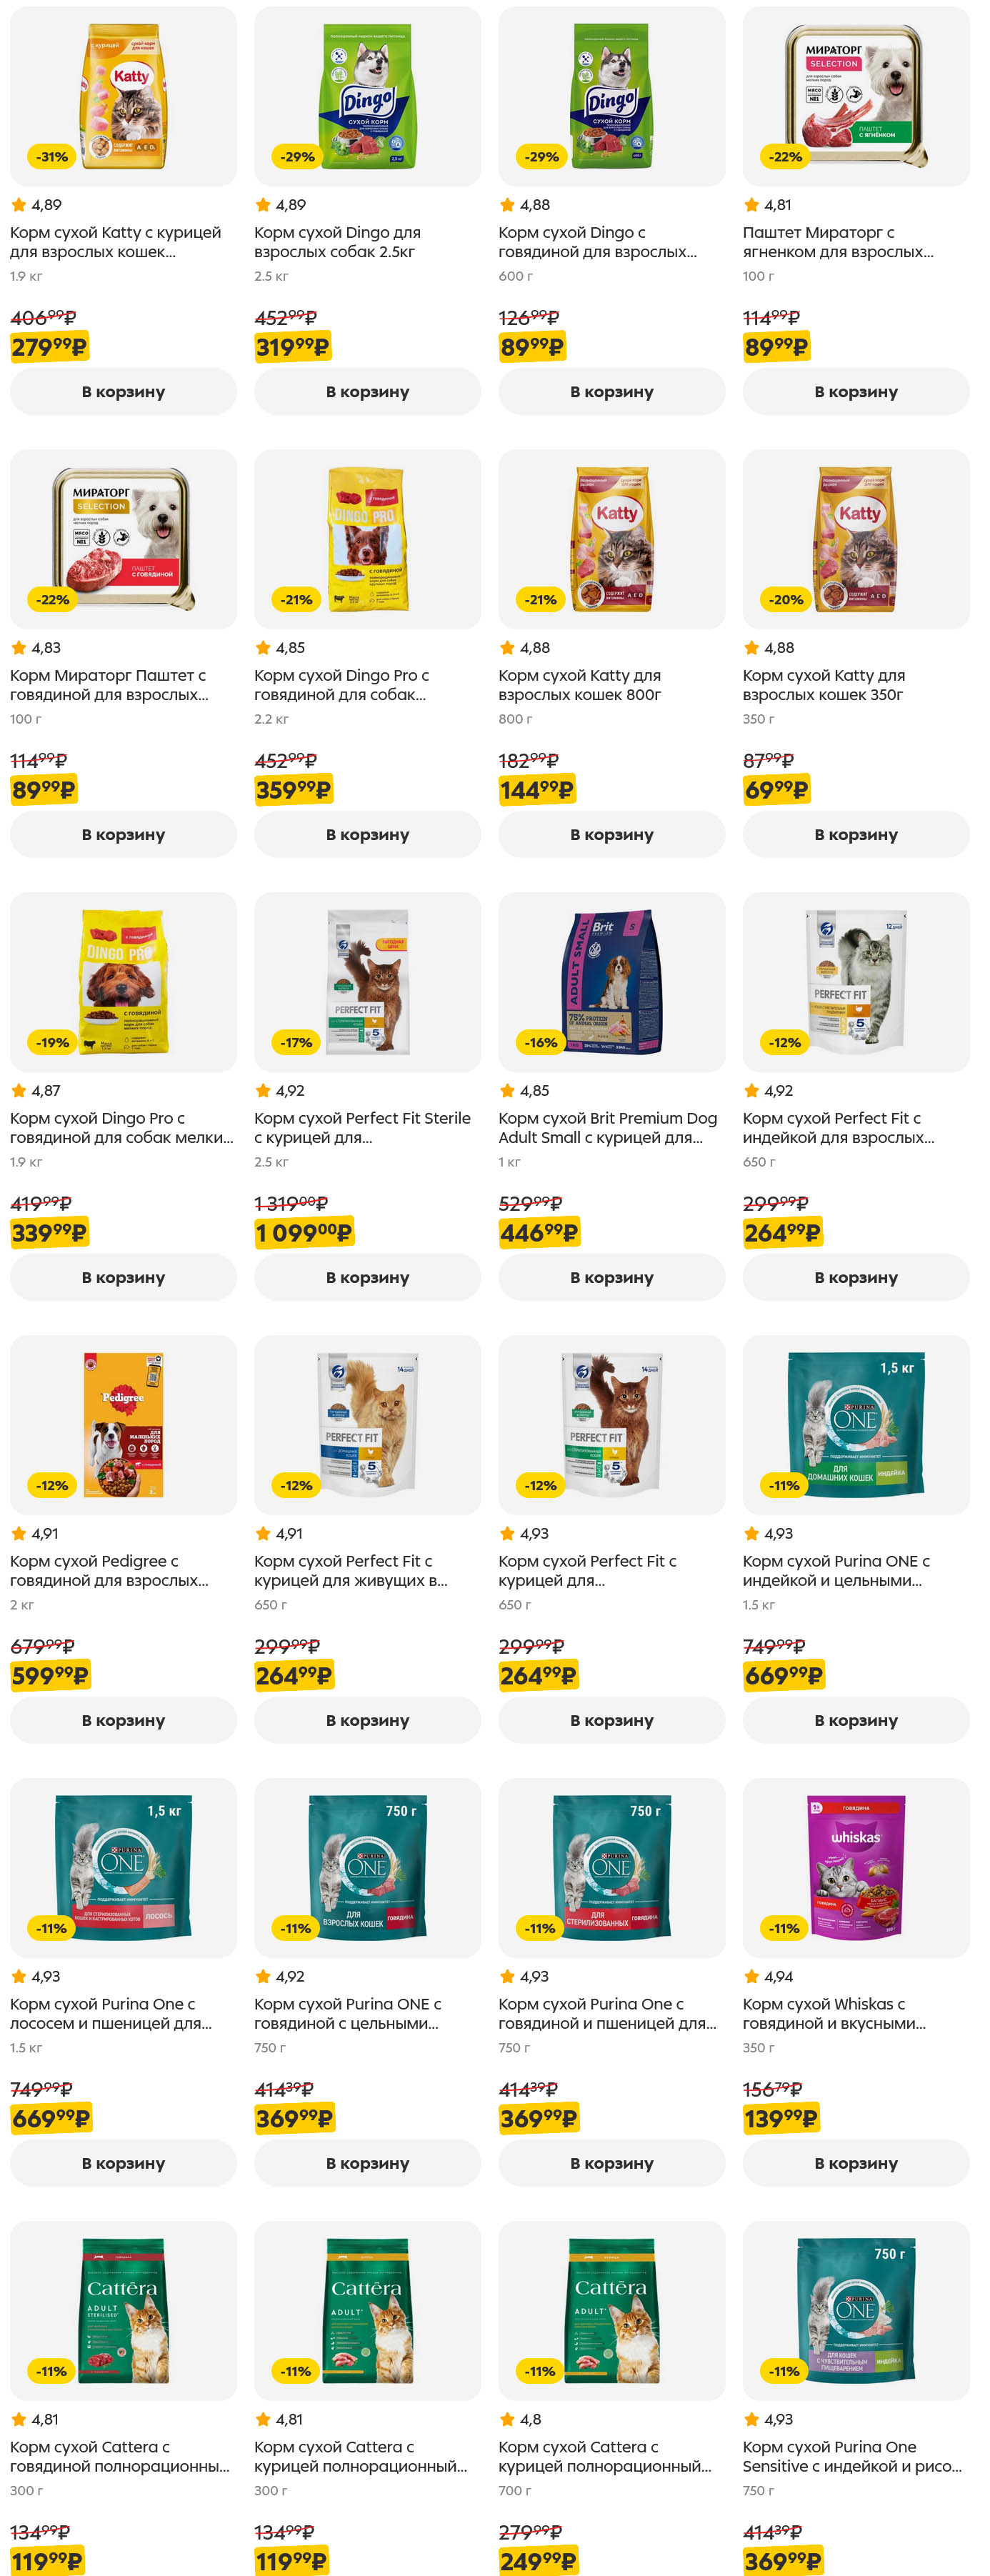The image size is (990, 2576).
Task: Open the Katty для взрослых кошек 800г title
Action: [579, 685]
